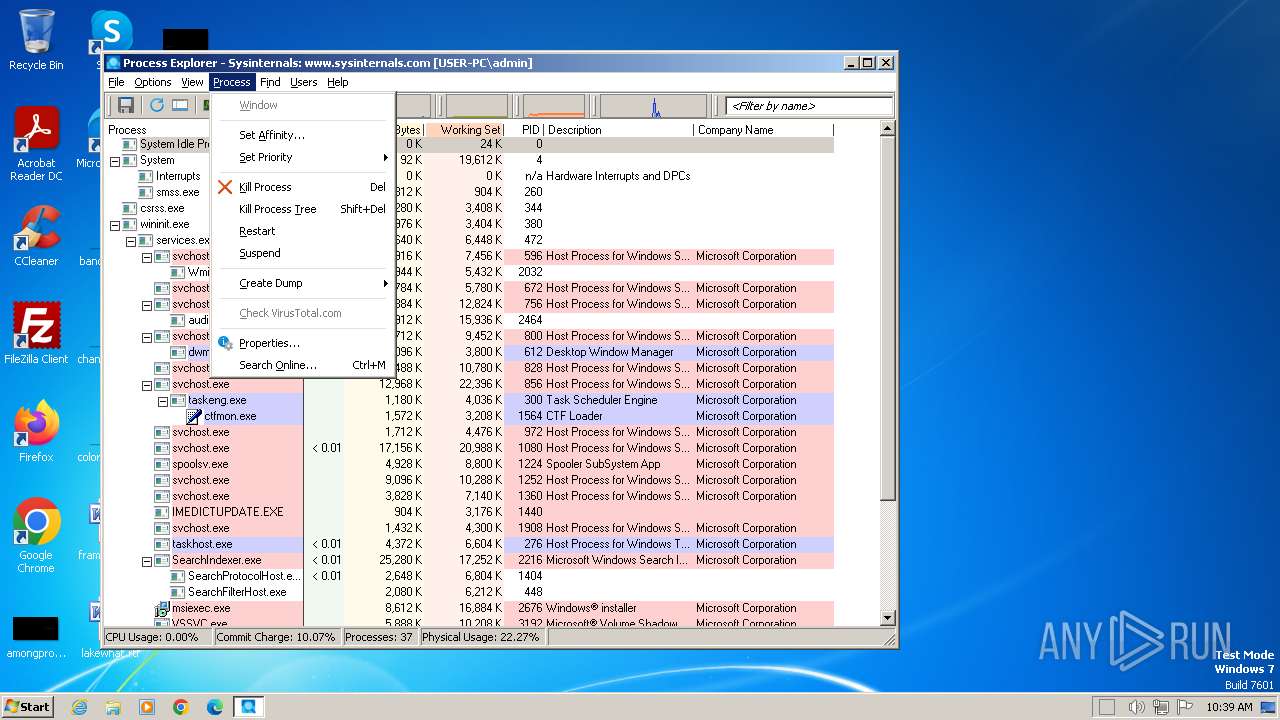Click the Start button
The image size is (1280, 720).
coord(28,707)
